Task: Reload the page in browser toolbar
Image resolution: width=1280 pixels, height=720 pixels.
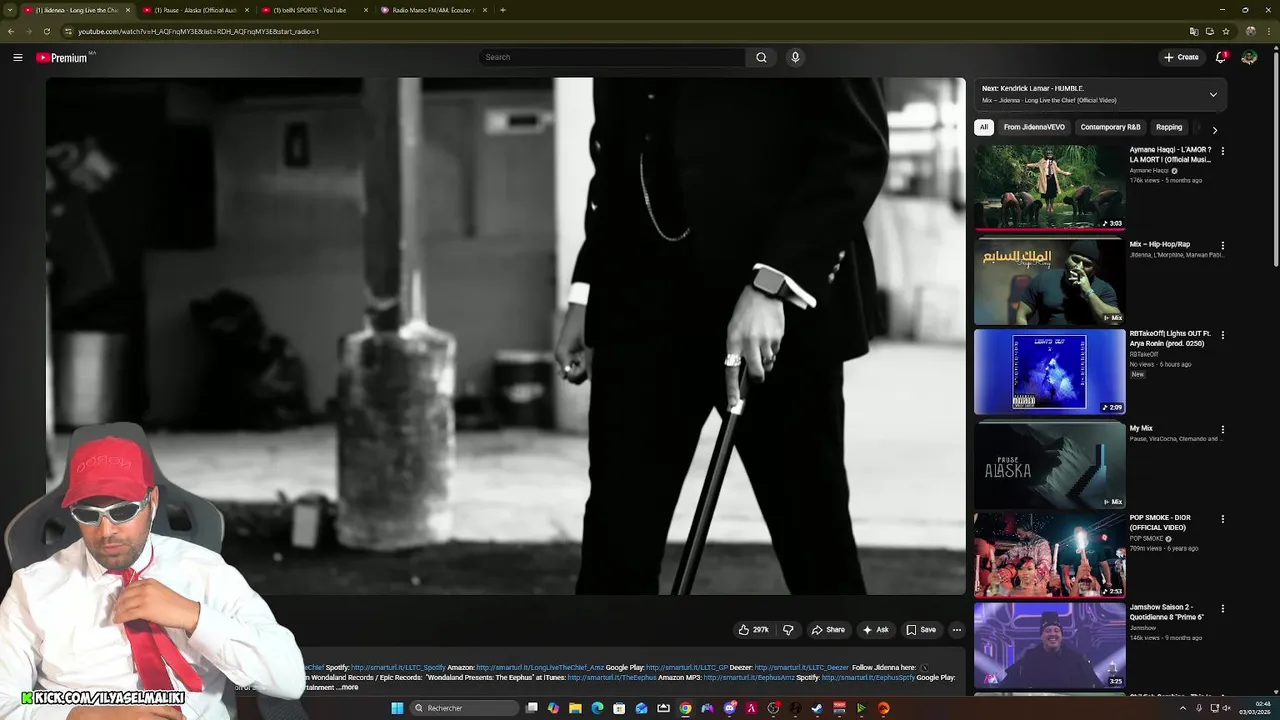Action: coord(46,31)
